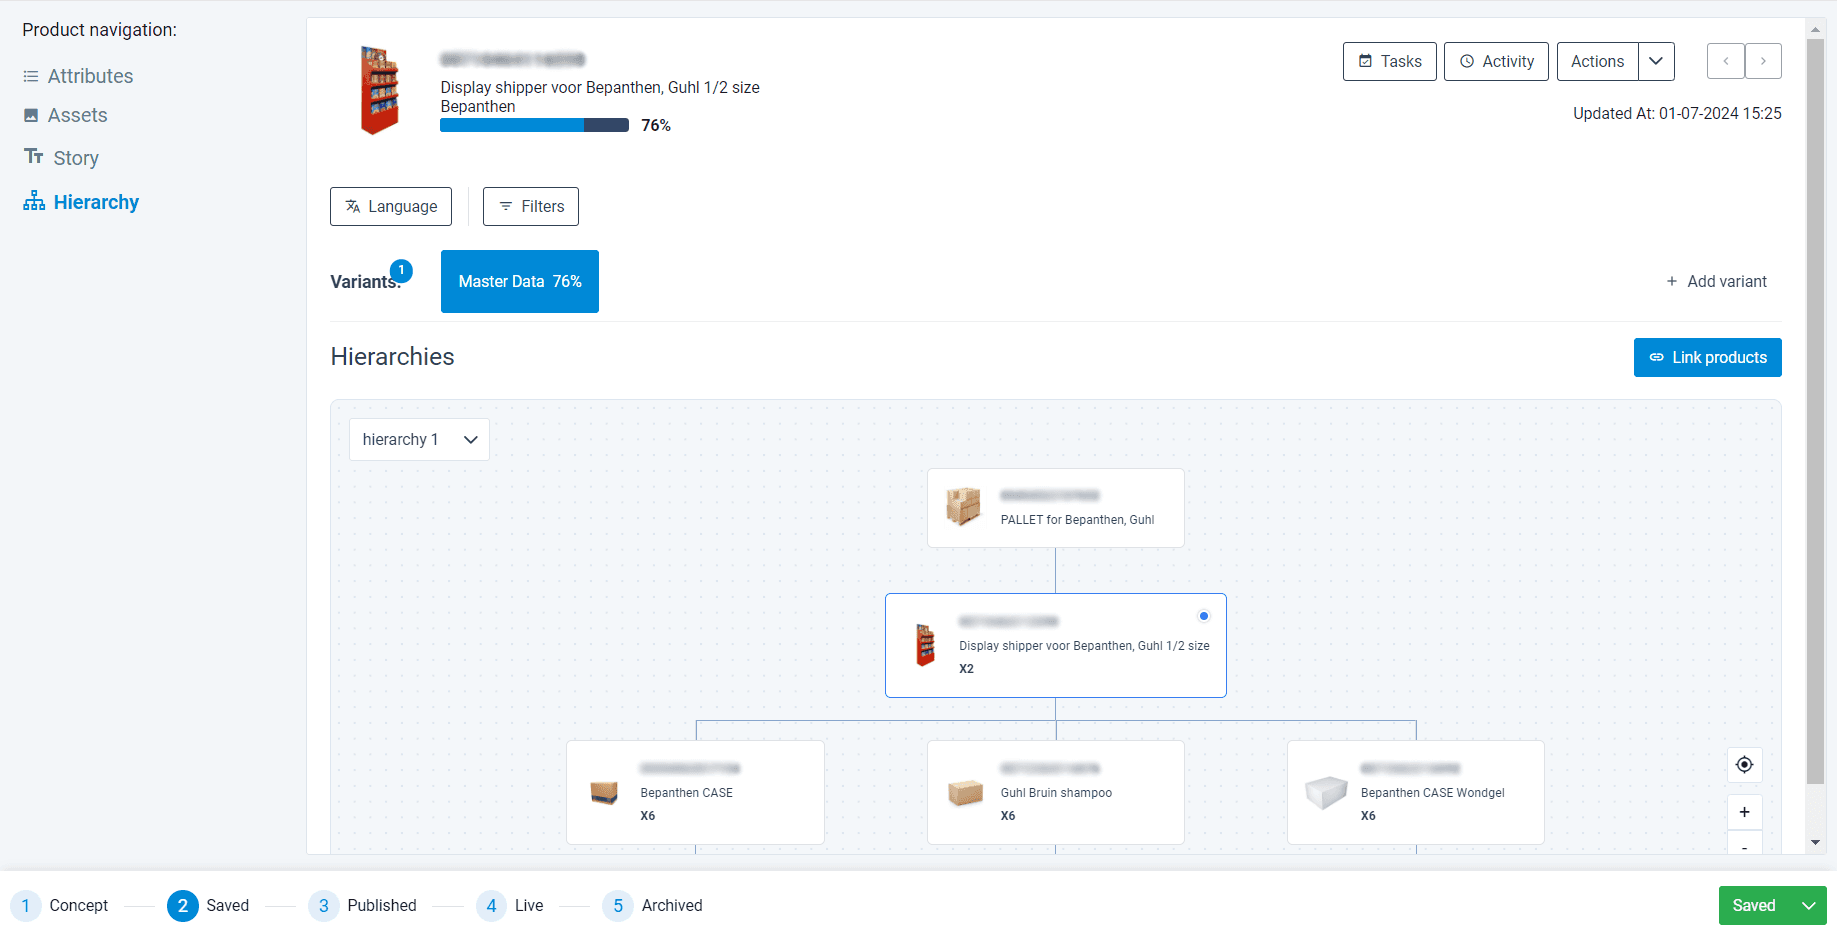Open the Story section icon

33,157
